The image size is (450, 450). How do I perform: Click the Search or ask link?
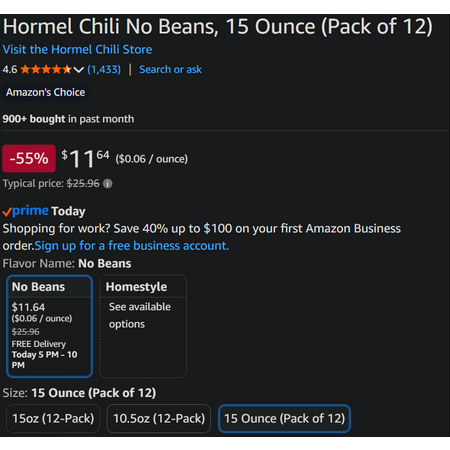(170, 69)
